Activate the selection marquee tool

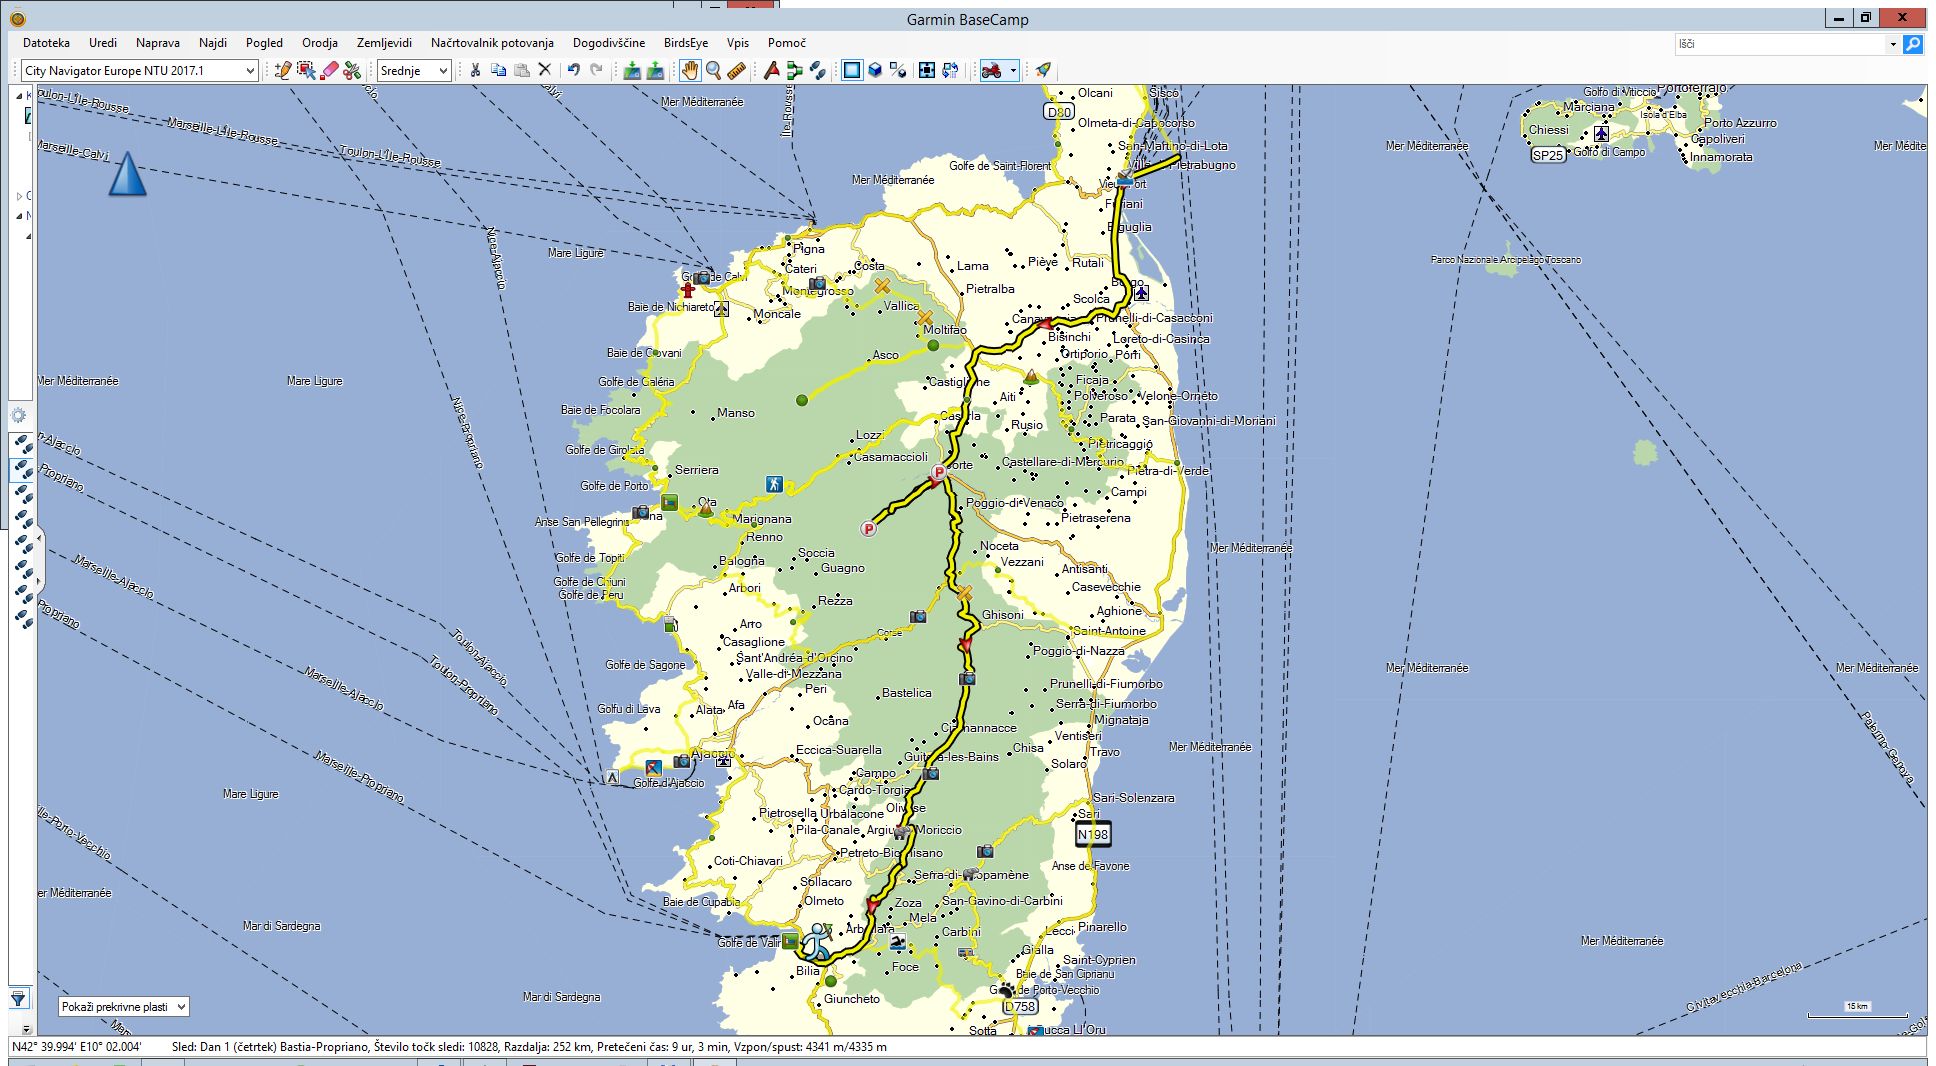(306, 70)
